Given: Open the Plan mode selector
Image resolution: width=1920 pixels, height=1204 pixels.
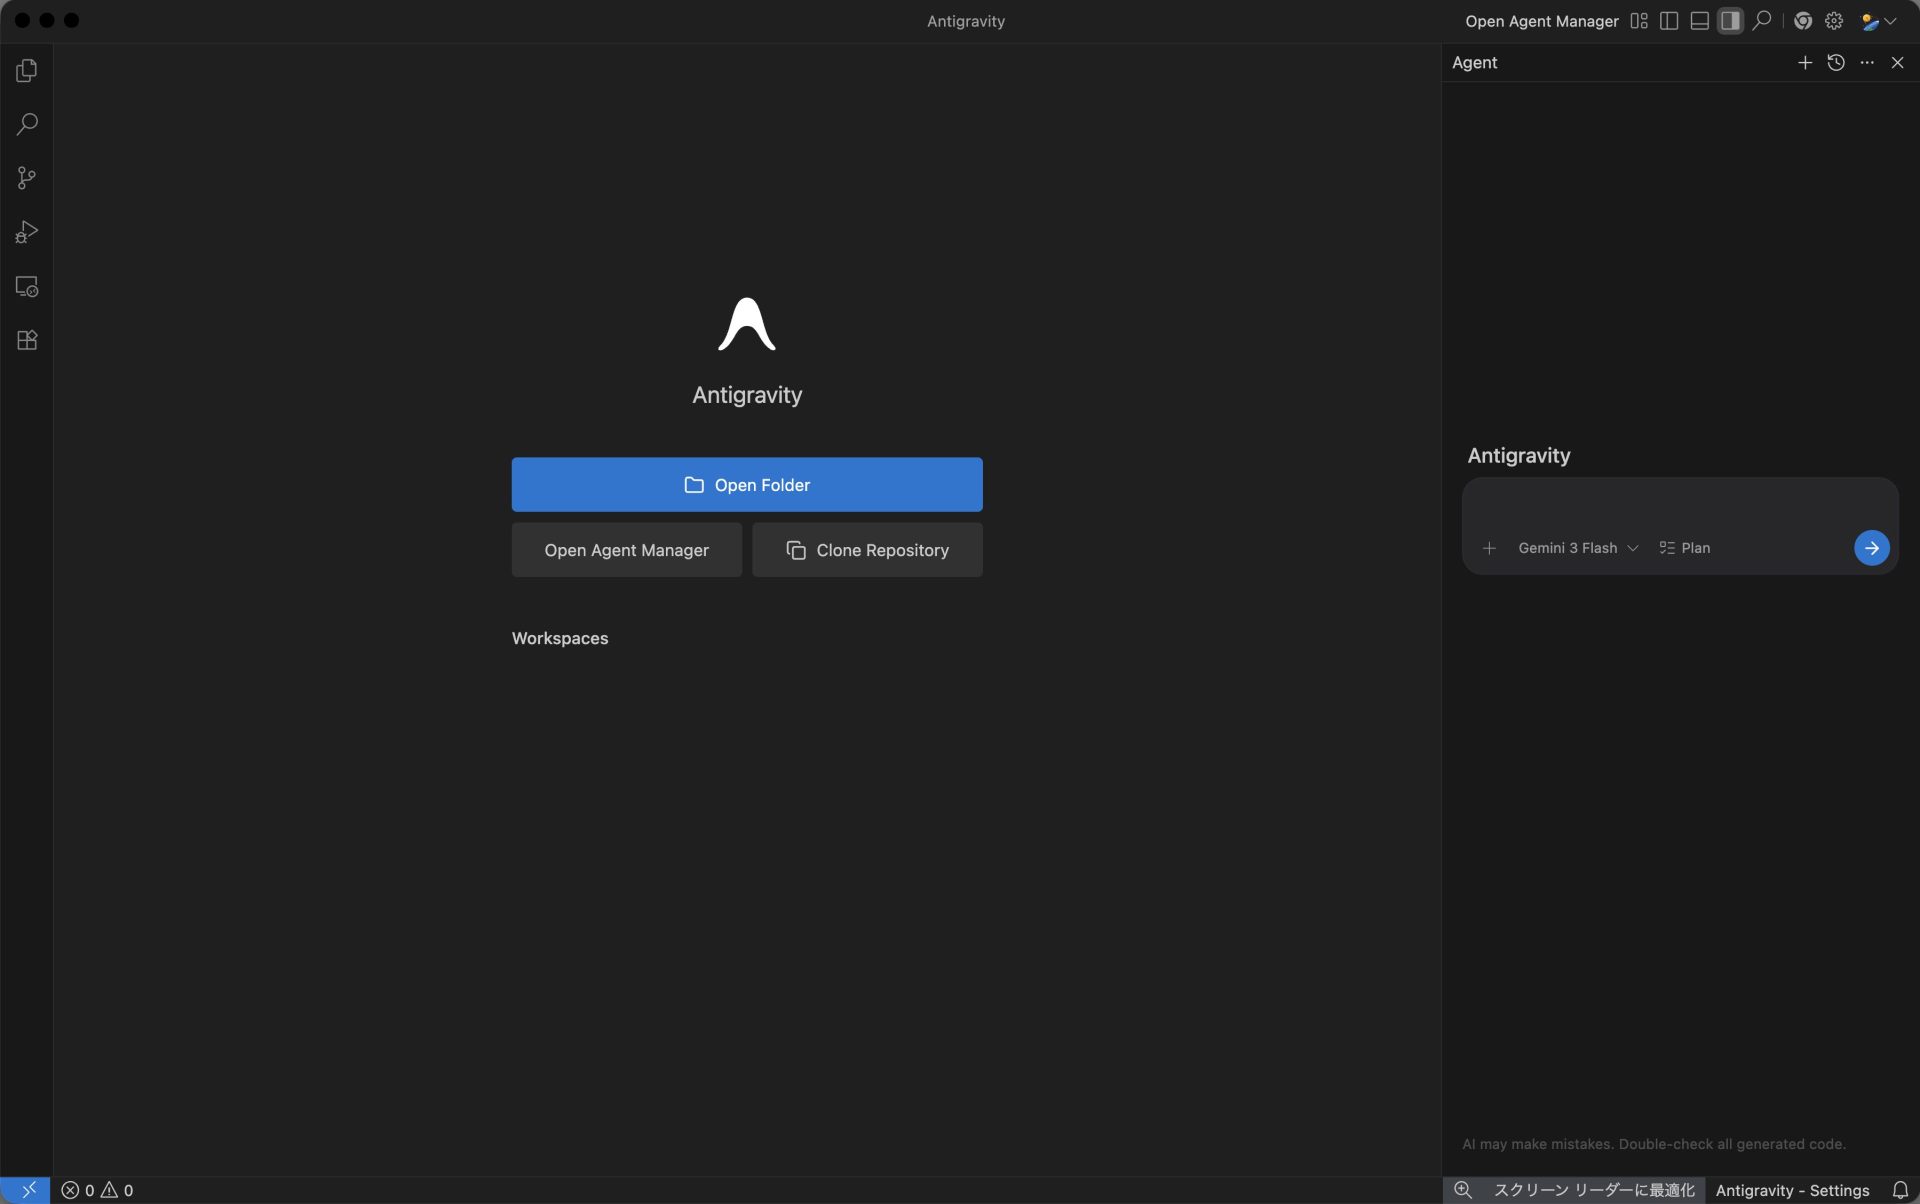Looking at the screenshot, I should [1684, 548].
